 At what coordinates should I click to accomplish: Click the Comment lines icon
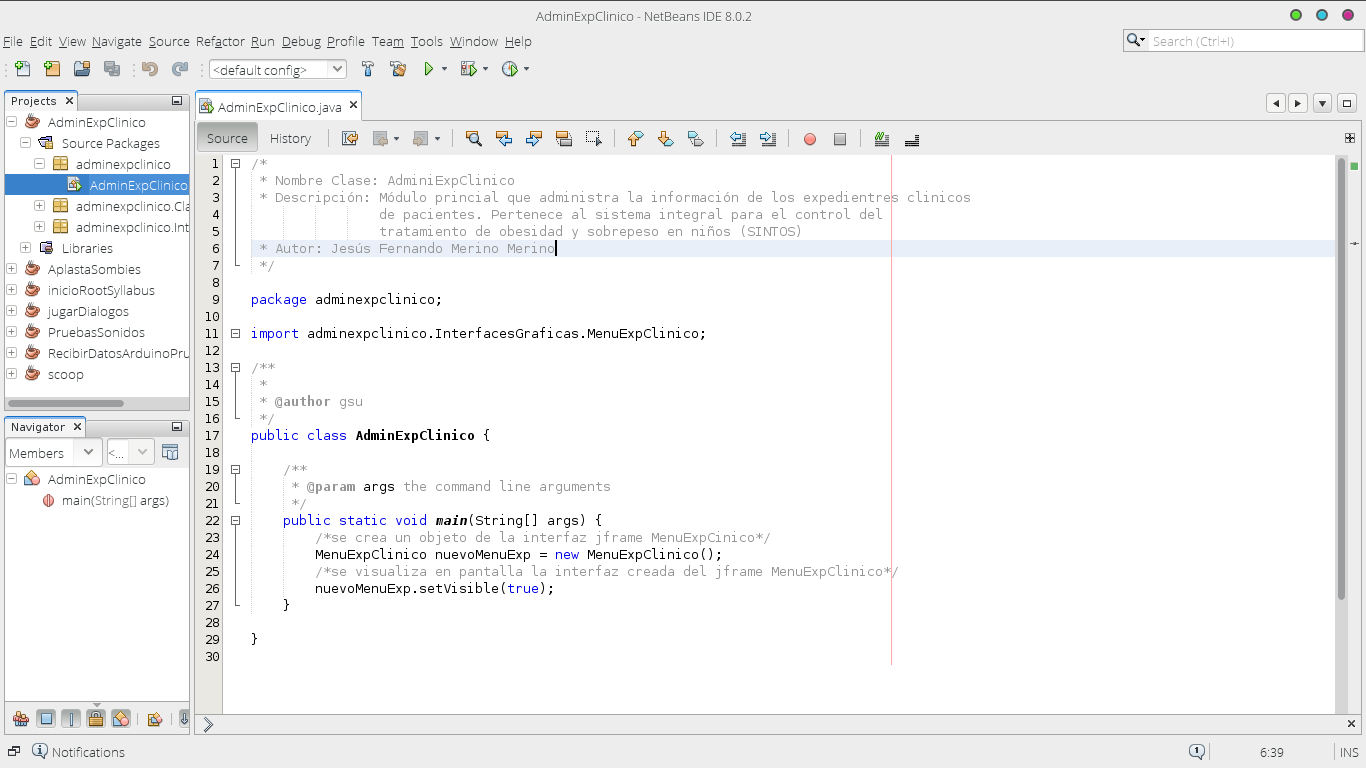(x=879, y=139)
